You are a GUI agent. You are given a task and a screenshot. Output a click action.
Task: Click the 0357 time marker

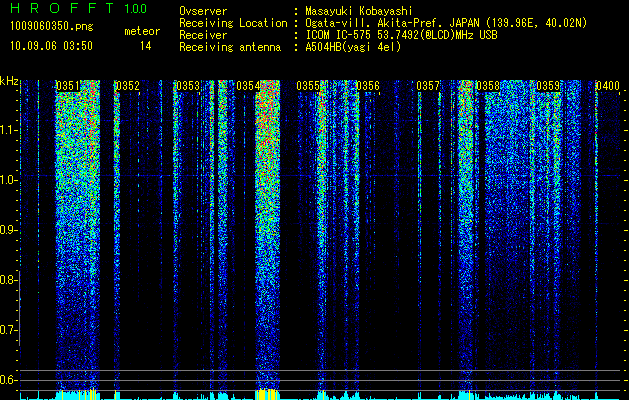click(x=428, y=86)
